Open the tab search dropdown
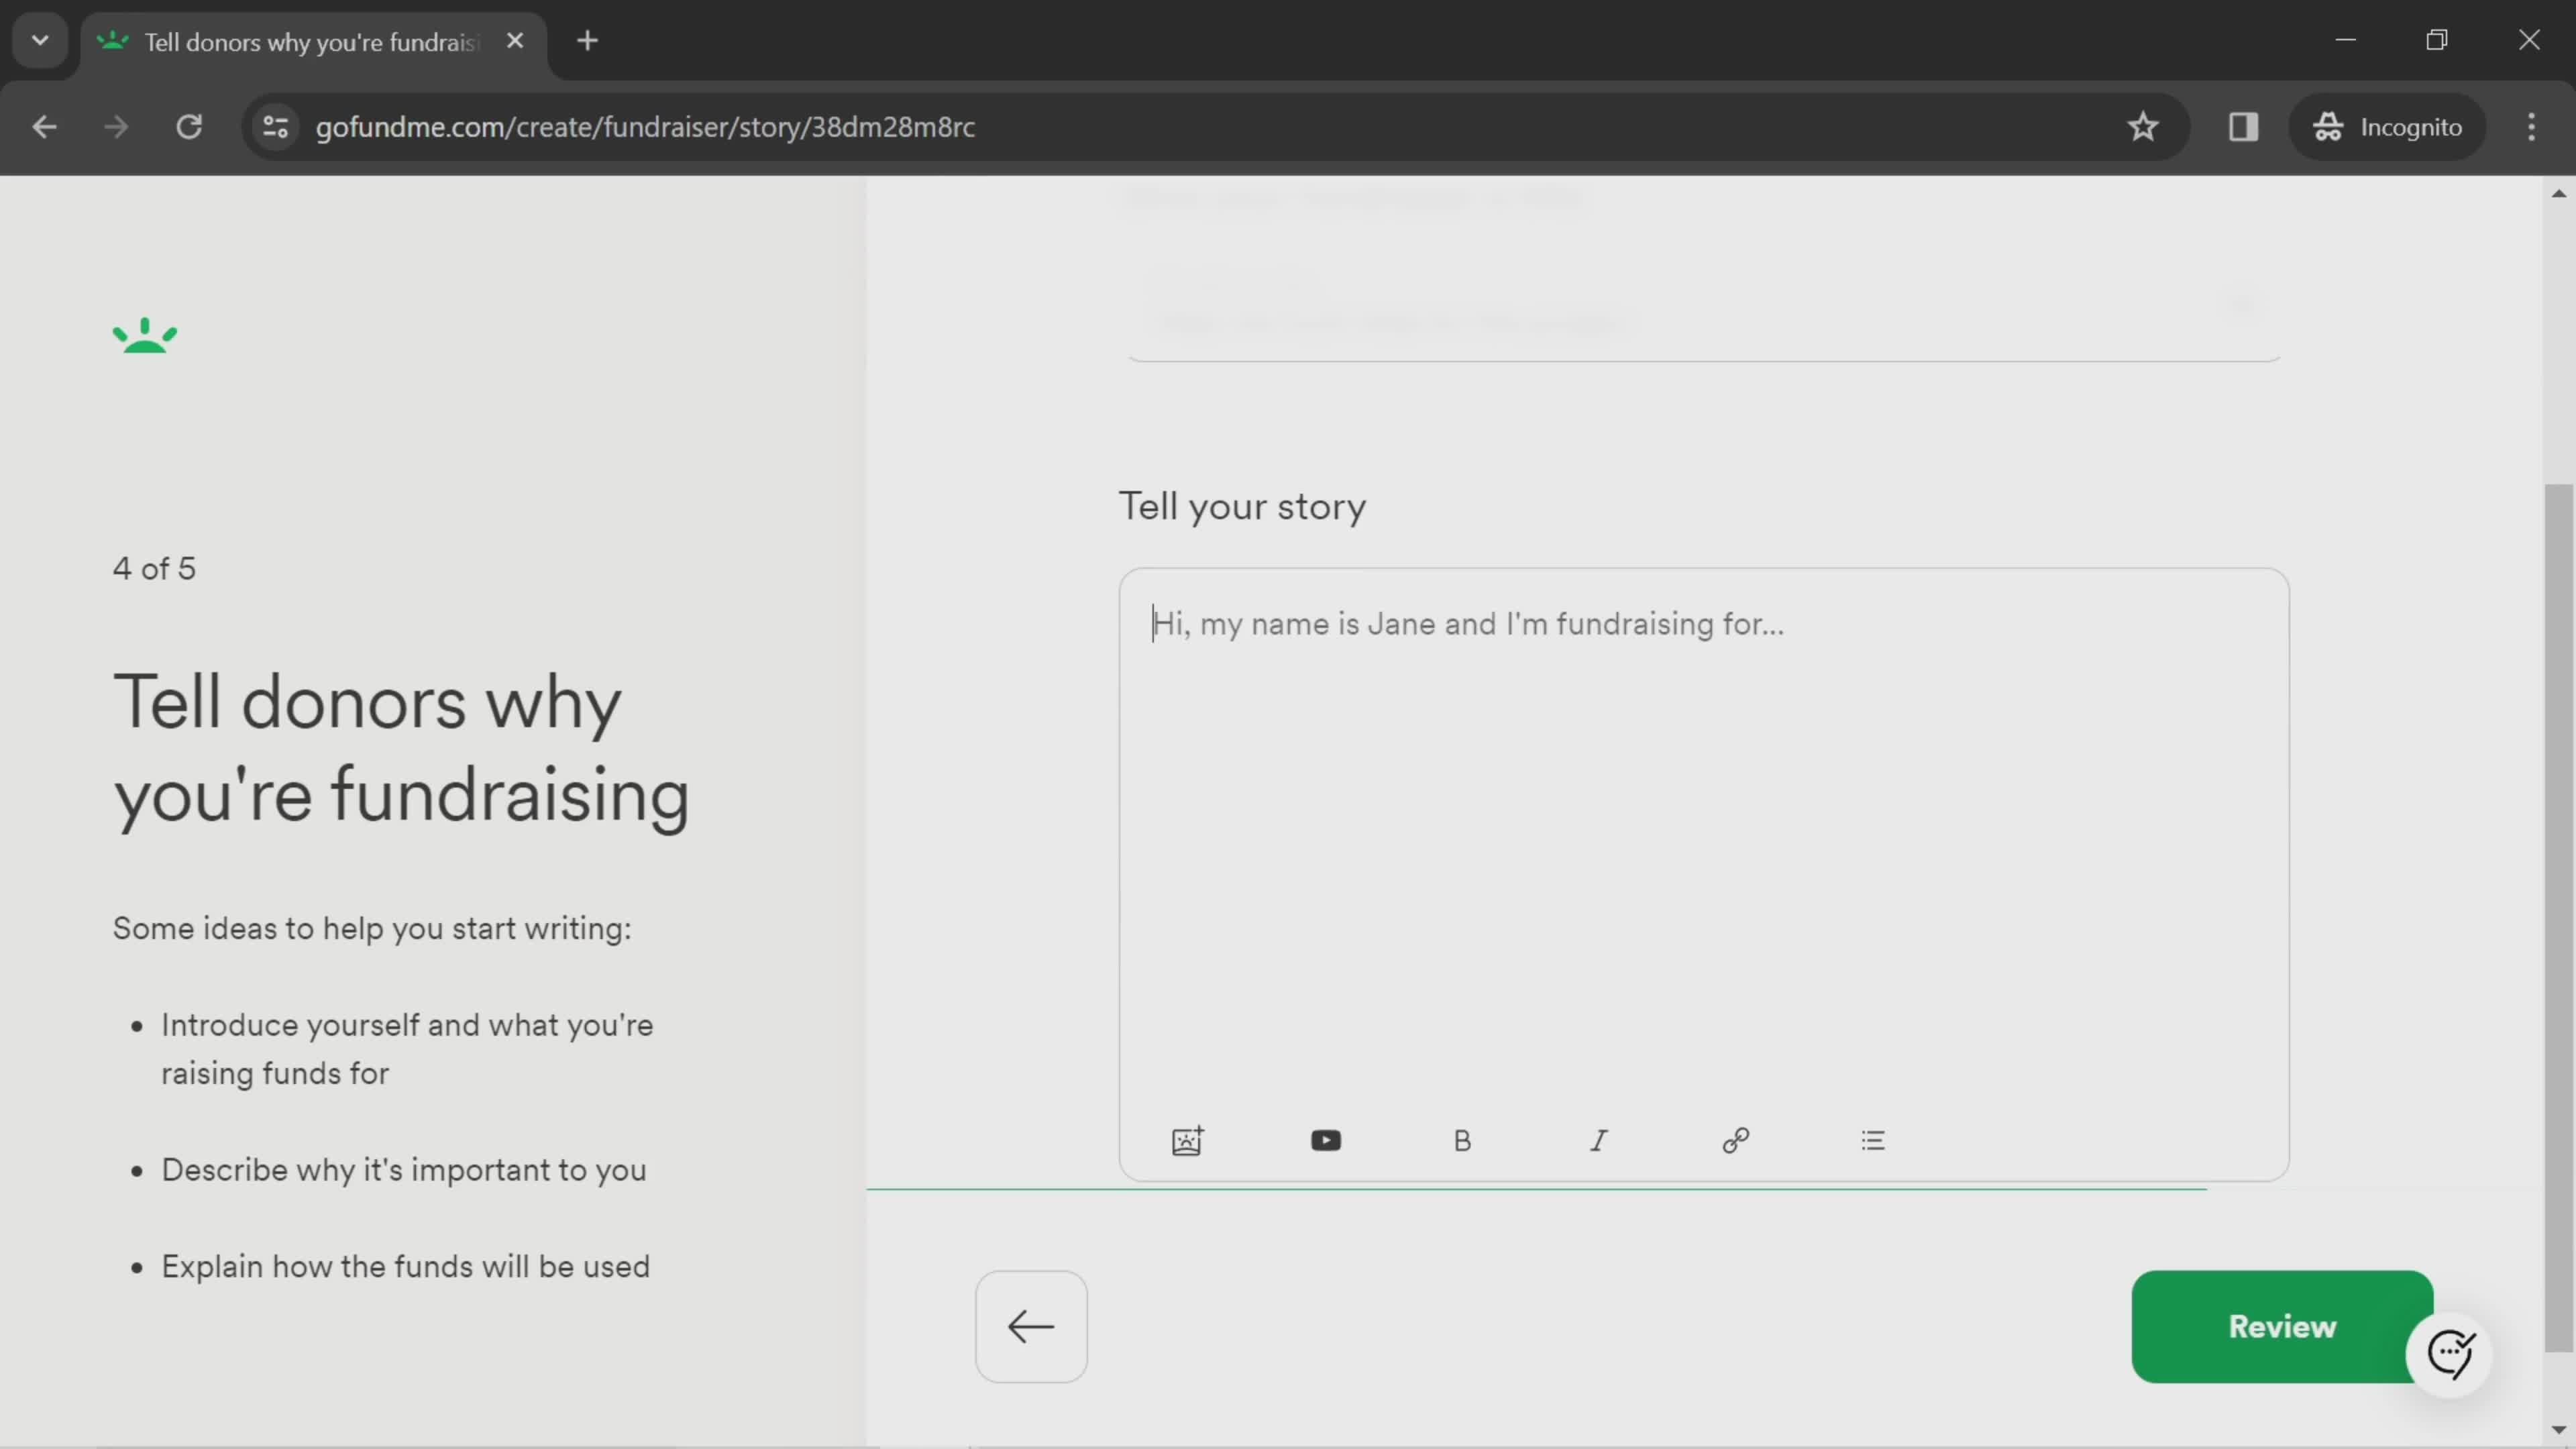This screenshot has width=2576, height=1449. pos(40,41)
